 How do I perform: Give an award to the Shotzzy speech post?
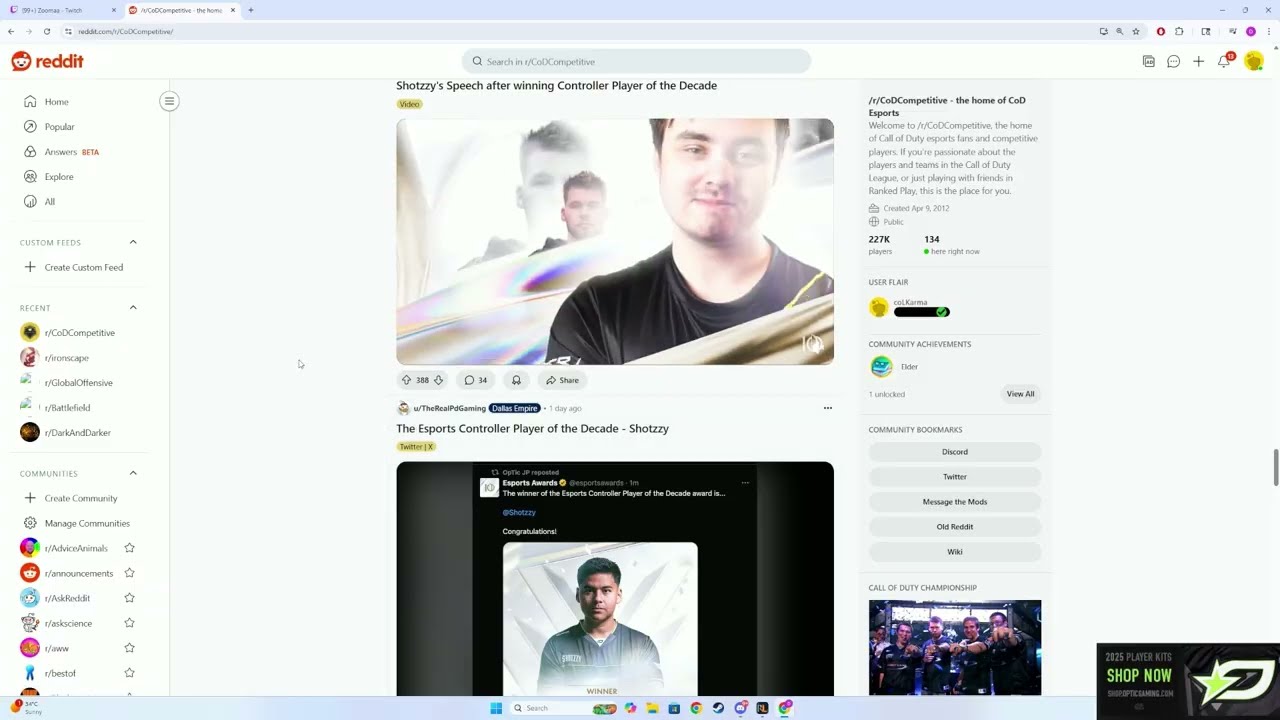coord(516,380)
